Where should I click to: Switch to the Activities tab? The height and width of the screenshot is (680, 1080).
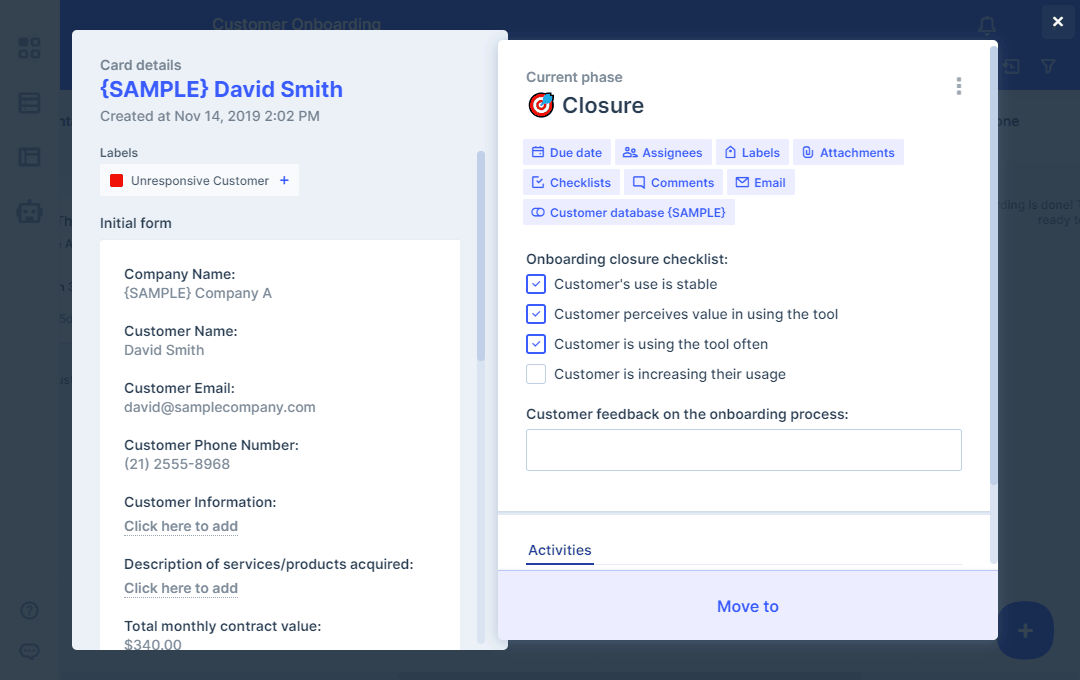point(559,550)
